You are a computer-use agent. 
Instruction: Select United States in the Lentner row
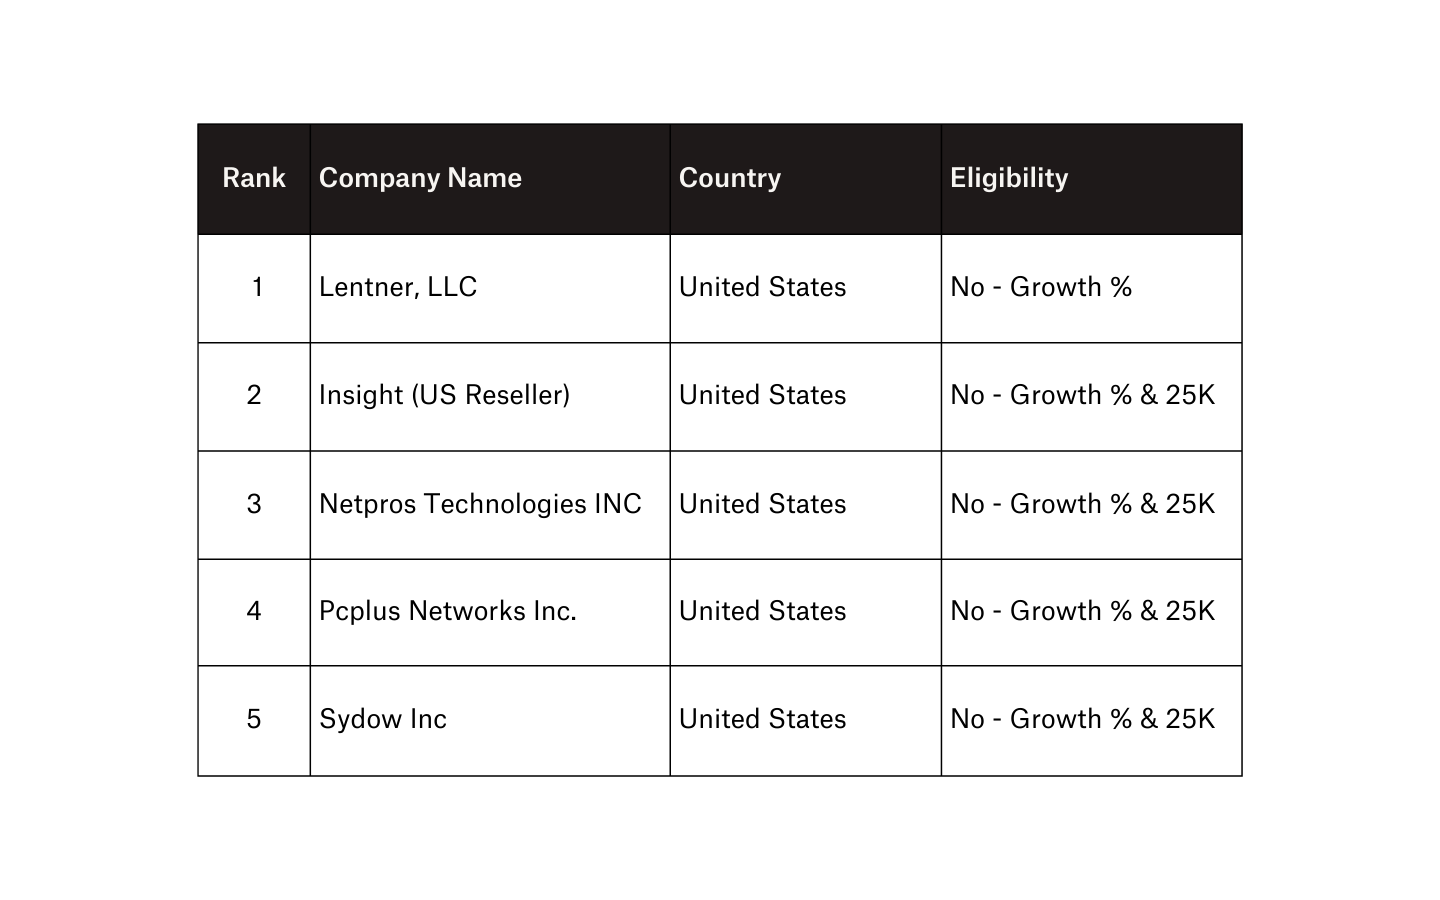762,287
